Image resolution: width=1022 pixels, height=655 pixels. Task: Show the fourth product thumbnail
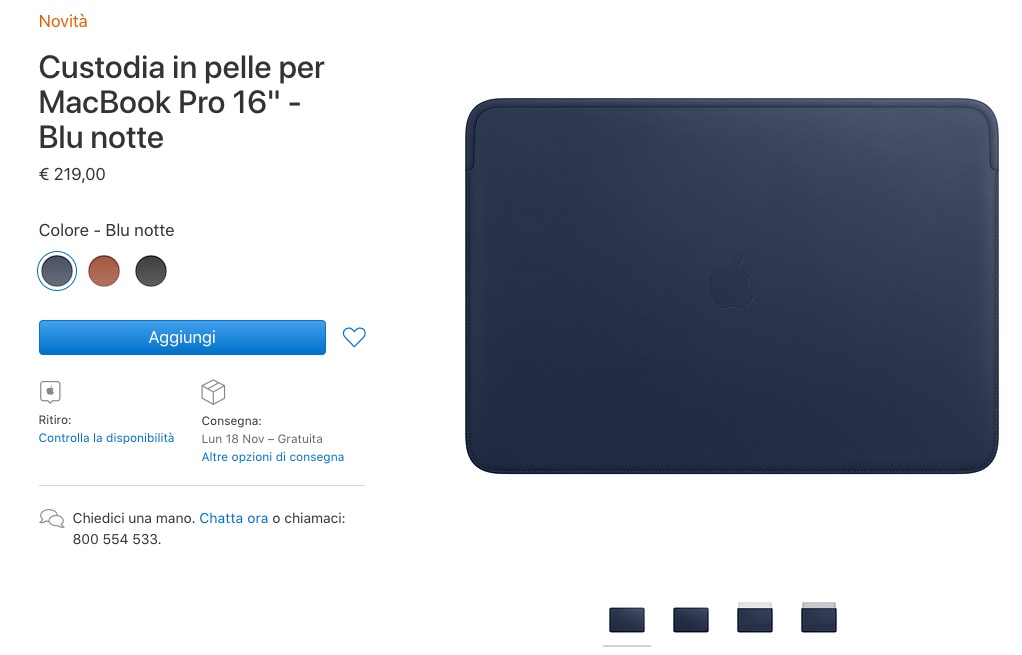(x=819, y=617)
